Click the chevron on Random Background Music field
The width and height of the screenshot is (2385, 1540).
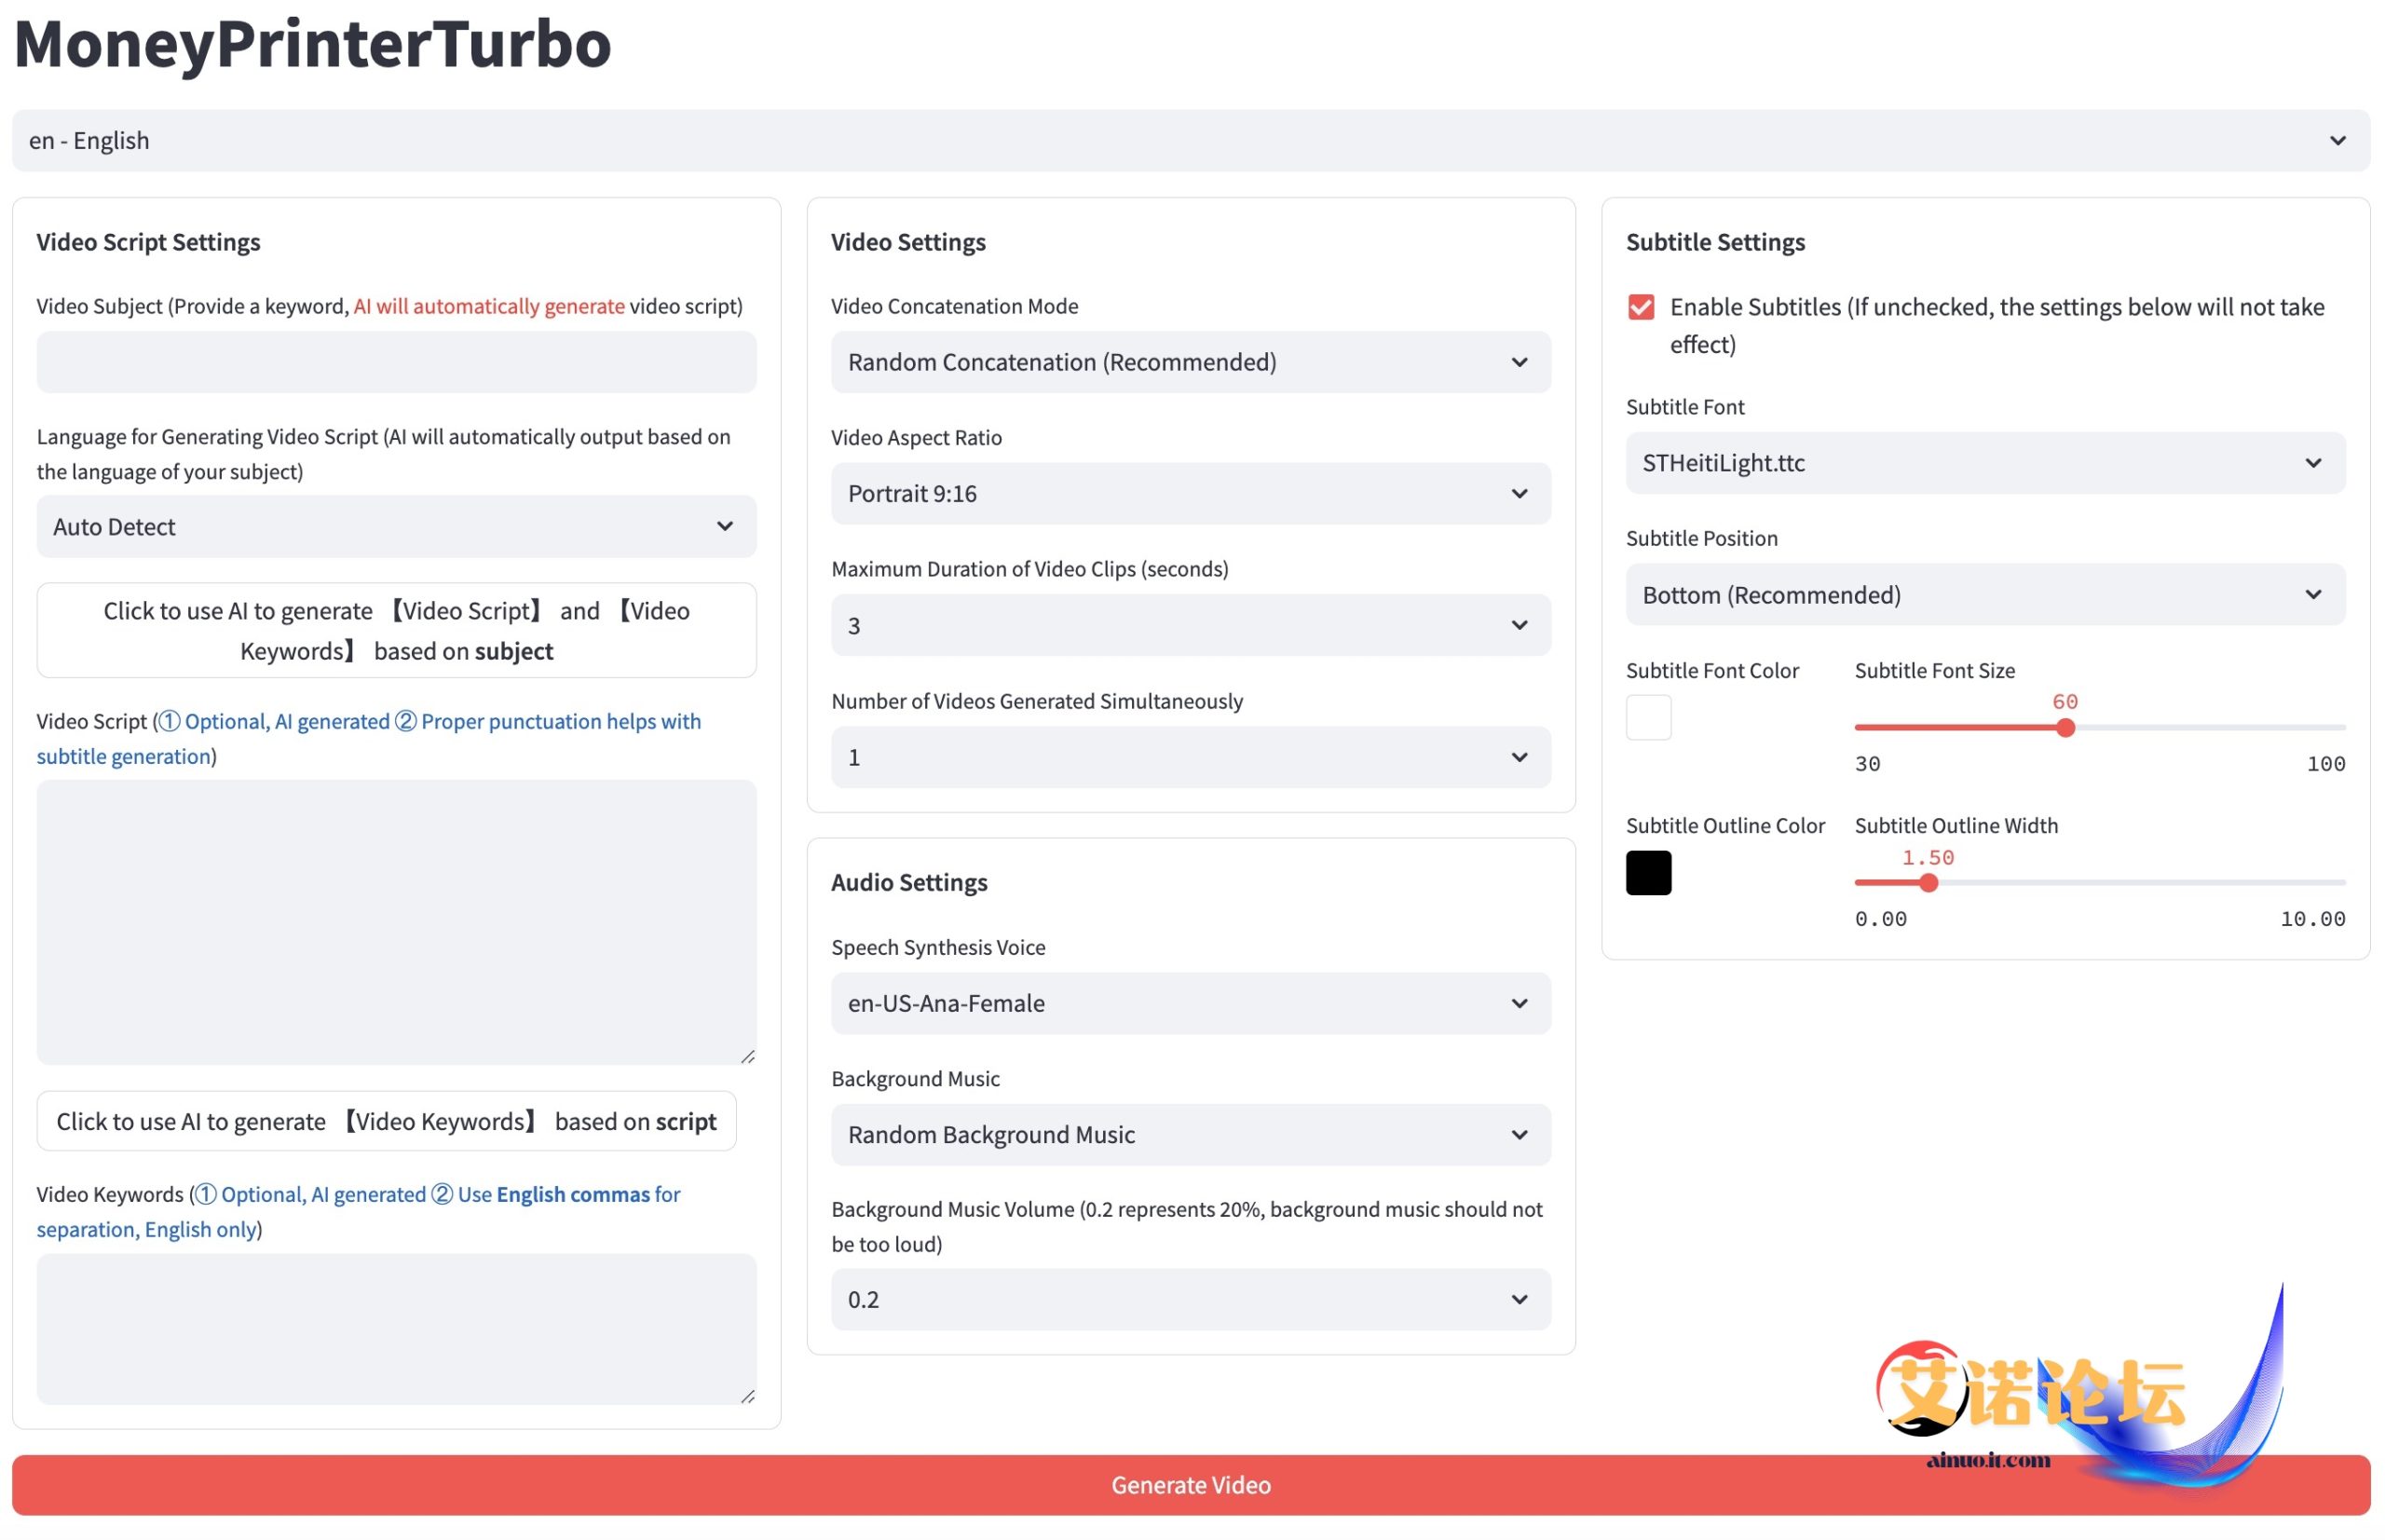(x=1520, y=1134)
